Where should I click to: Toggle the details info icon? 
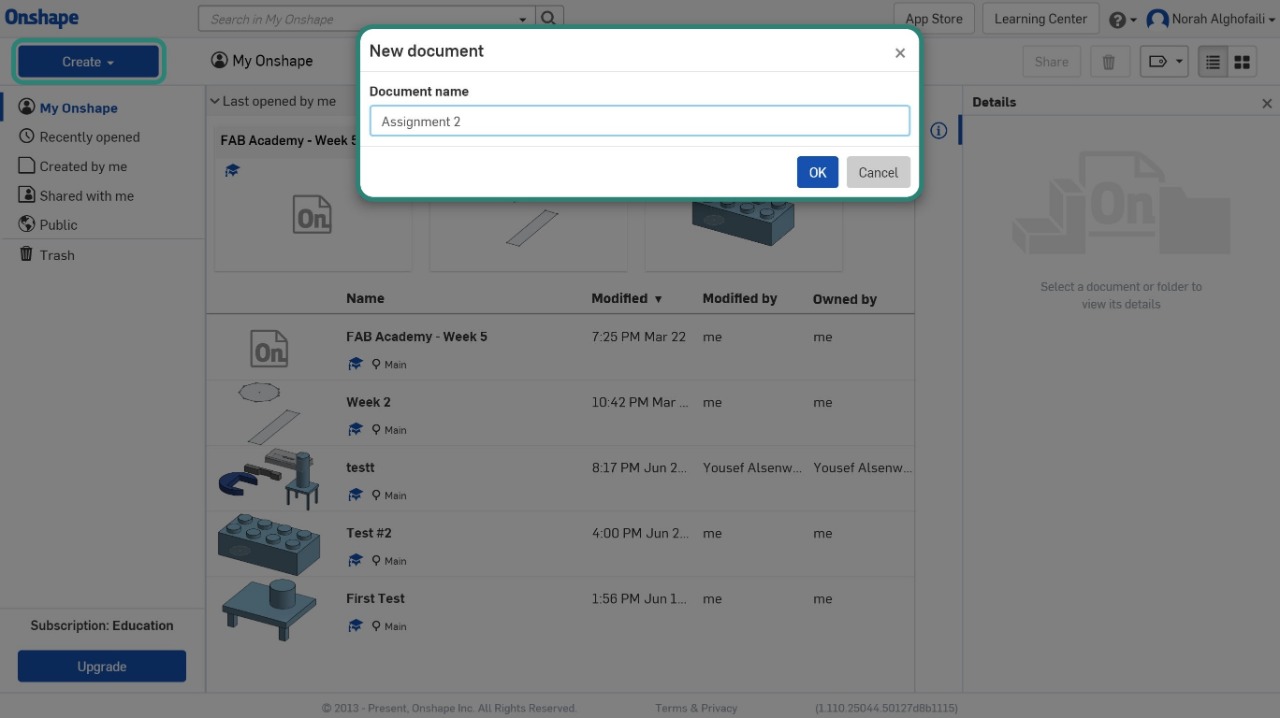(938, 131)
